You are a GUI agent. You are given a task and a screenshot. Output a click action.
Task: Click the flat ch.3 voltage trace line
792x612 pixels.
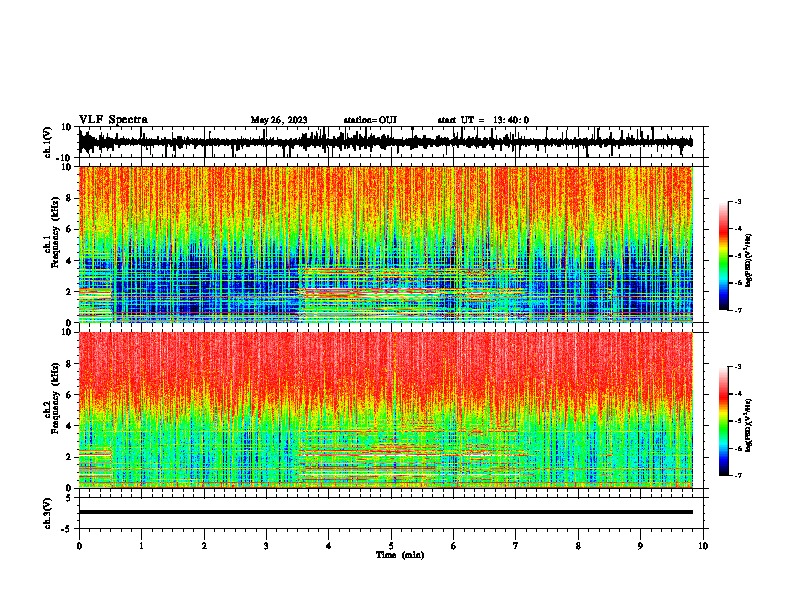point(385,512)
